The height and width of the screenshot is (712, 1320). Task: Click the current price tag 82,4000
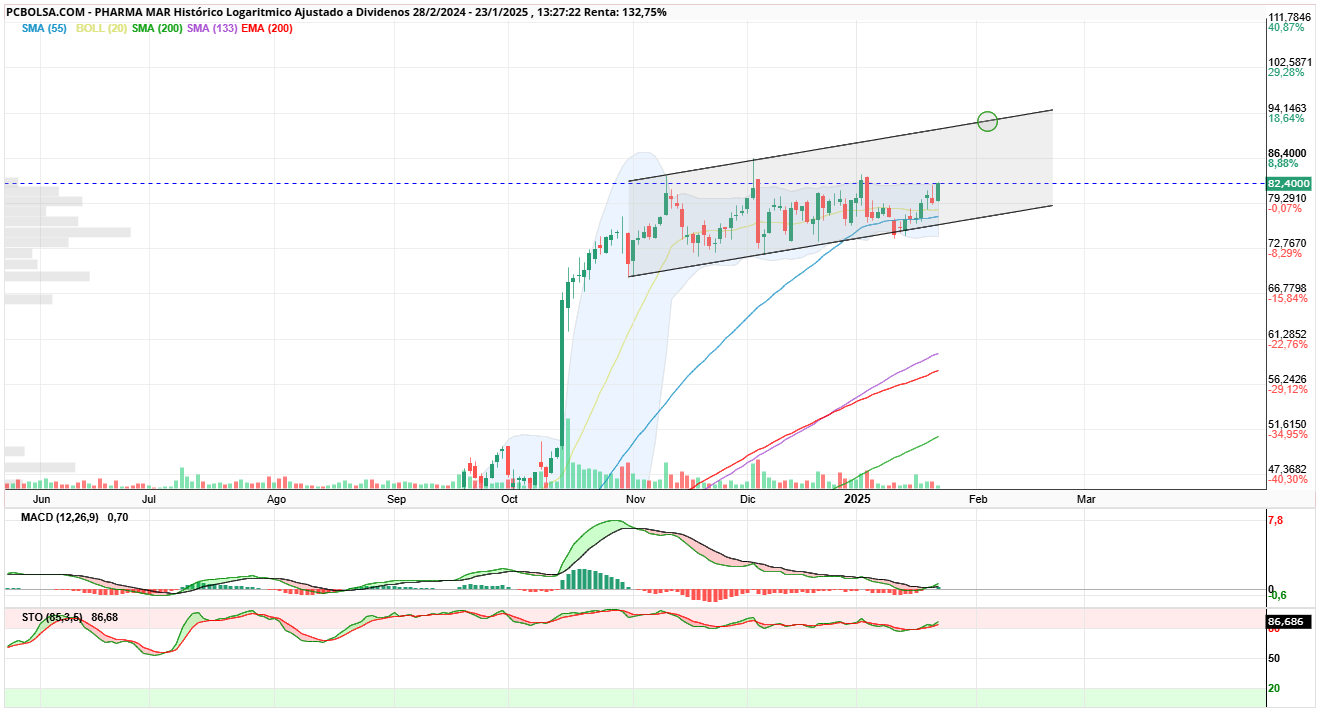point(1288,184)
